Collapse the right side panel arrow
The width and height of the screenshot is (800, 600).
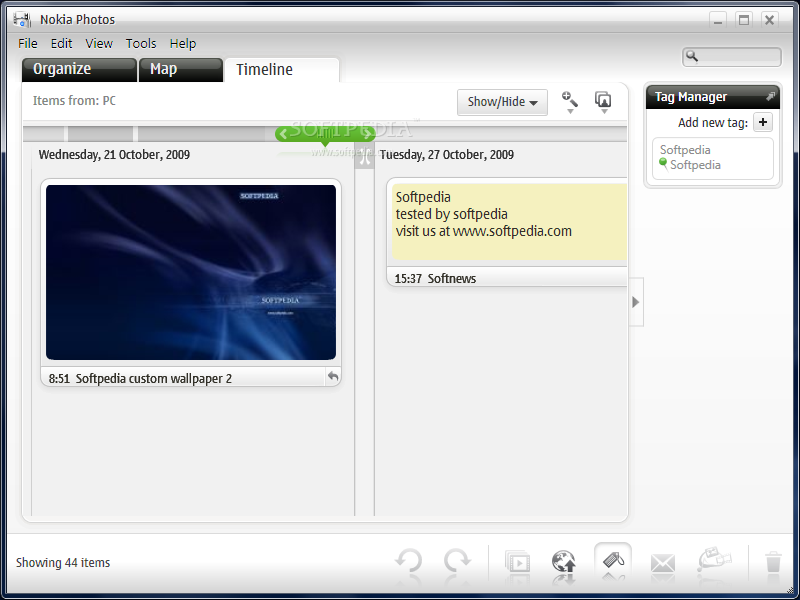(636, 302)
